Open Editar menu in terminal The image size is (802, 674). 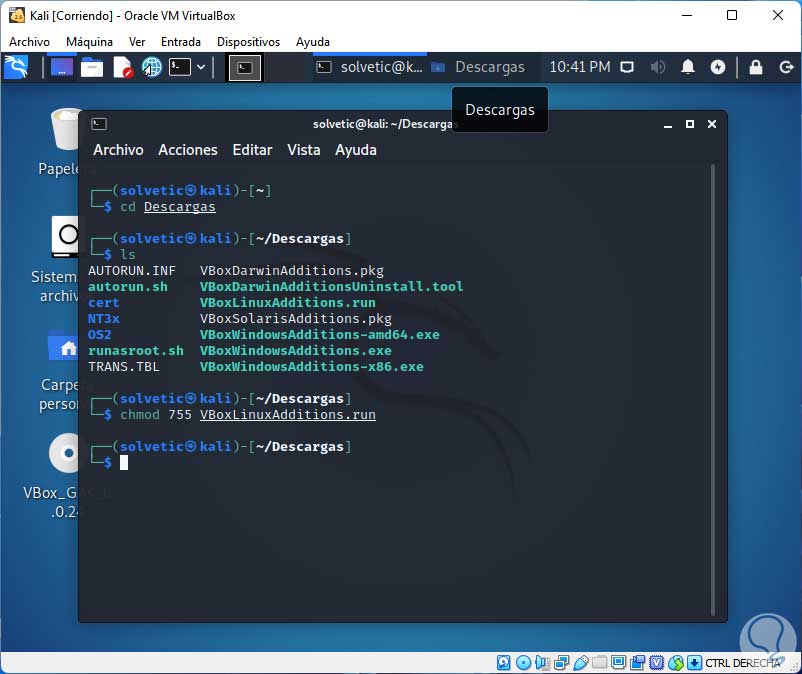tap(252, 150)
